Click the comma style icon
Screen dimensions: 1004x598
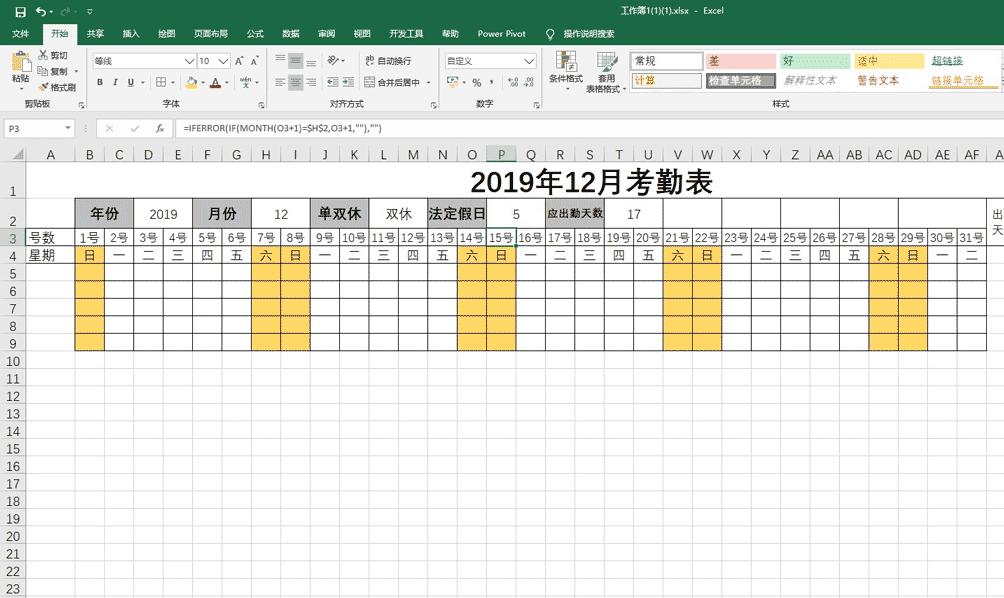490,82
